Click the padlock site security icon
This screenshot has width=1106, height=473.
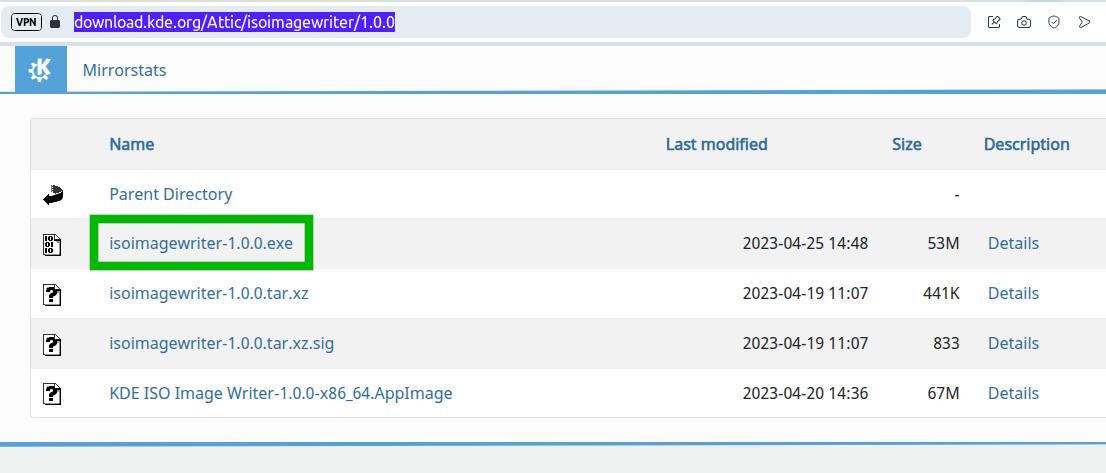point(56,23)
